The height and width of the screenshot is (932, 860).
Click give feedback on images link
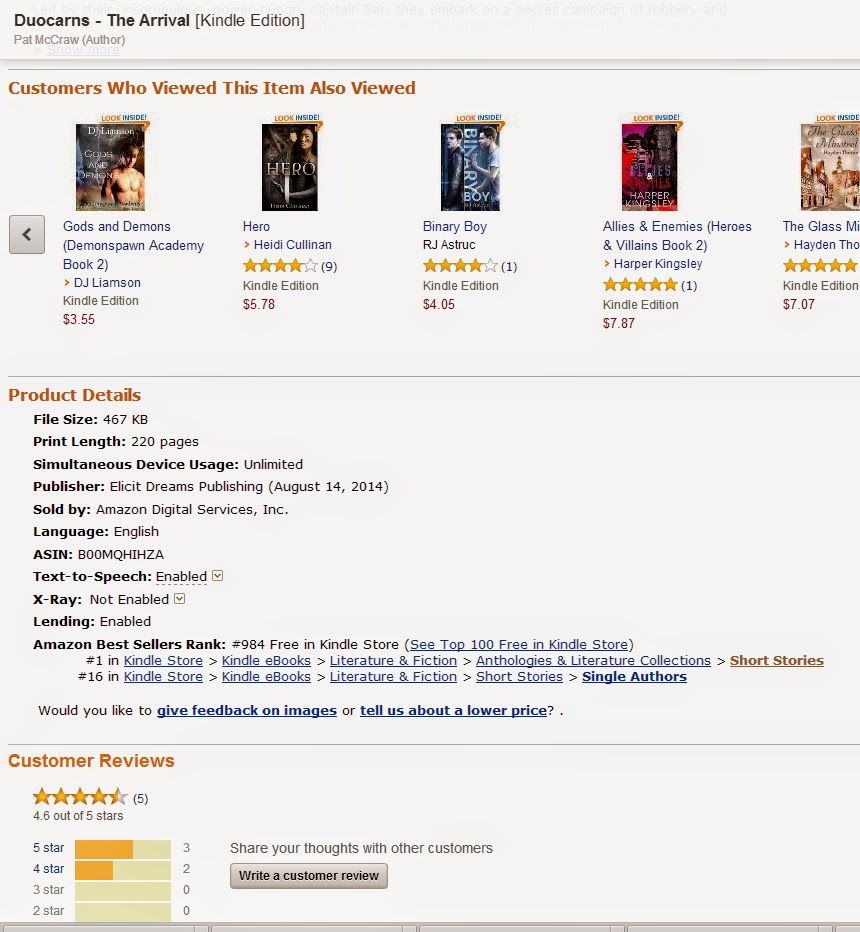[247, 710]
